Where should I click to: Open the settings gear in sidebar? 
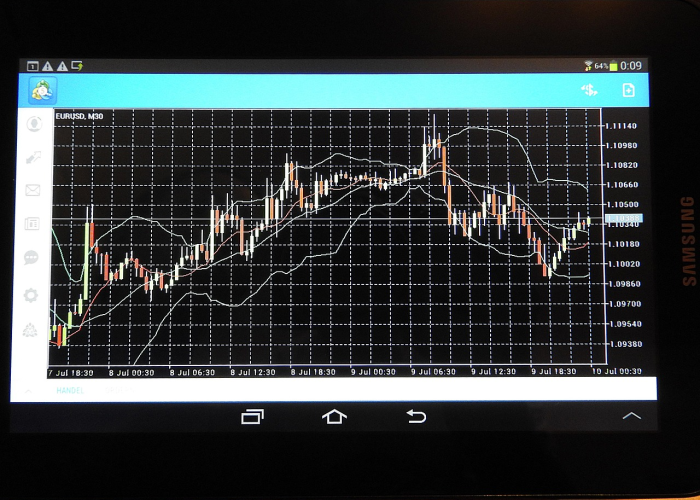32,295
